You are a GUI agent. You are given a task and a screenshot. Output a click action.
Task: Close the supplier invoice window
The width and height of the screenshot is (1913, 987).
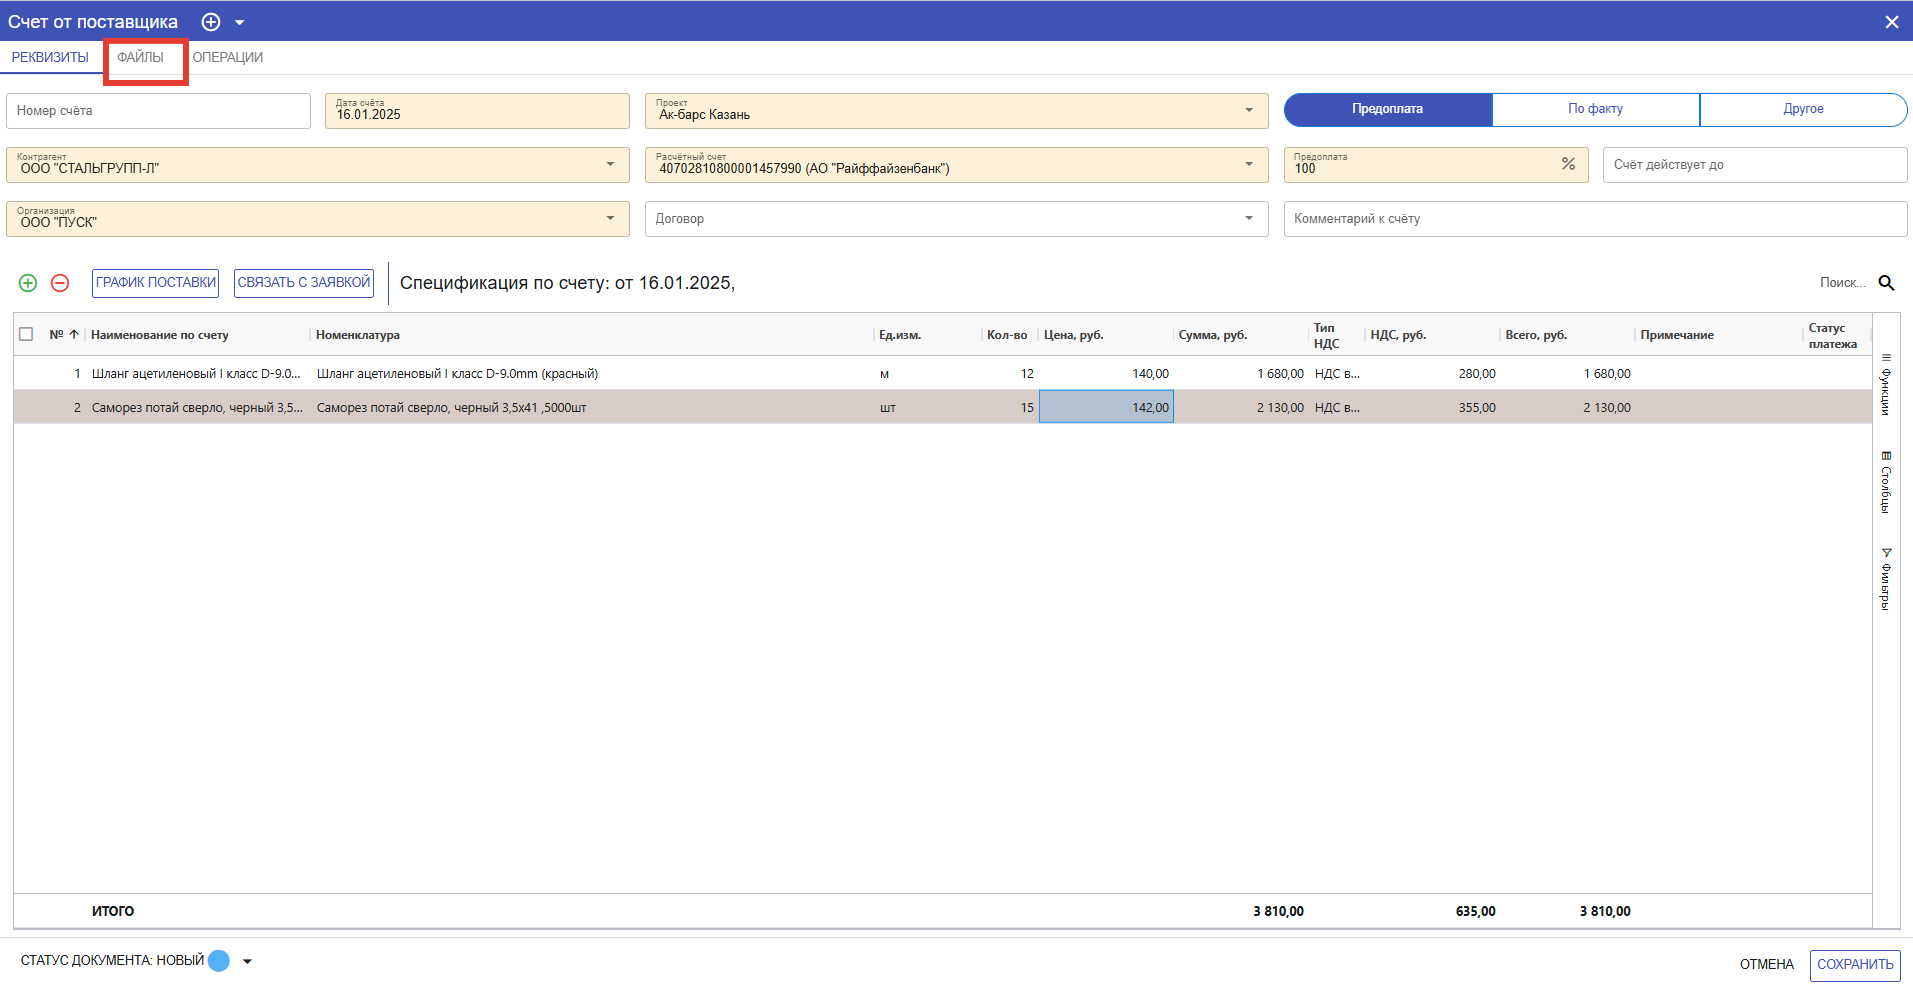tap(1891, 22)
